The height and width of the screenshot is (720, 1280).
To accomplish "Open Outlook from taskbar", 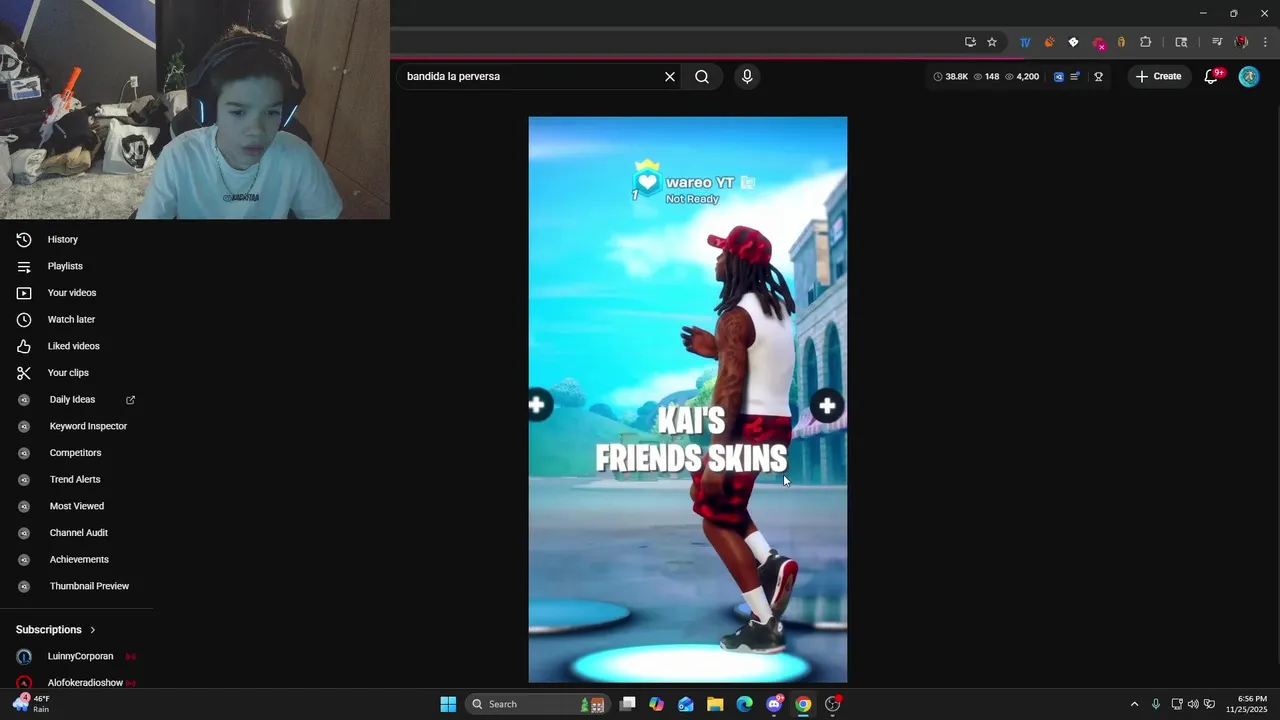I will pos(686,704).
